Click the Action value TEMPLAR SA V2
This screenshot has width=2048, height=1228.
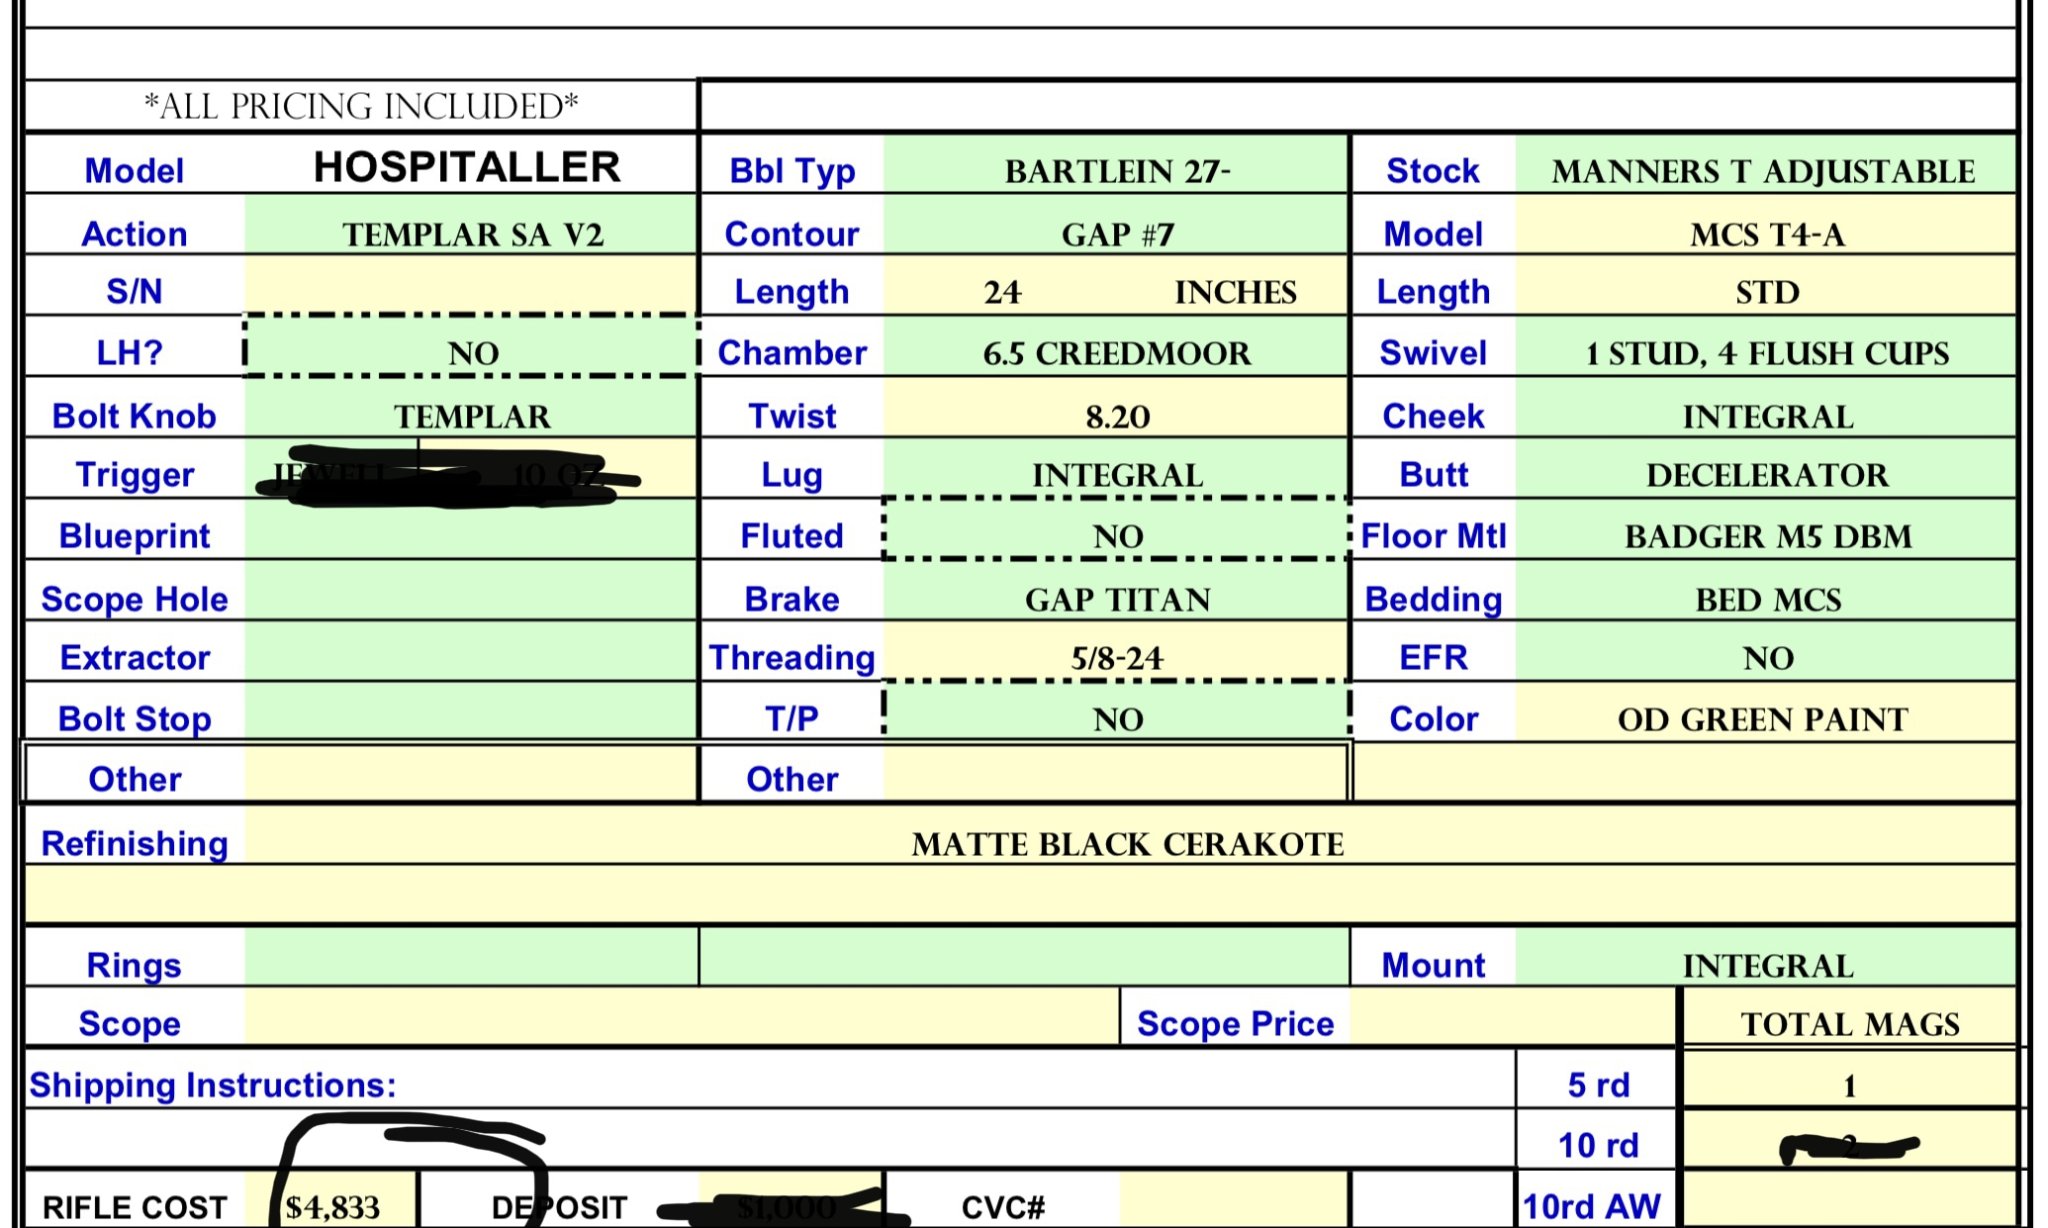[472, 234]
